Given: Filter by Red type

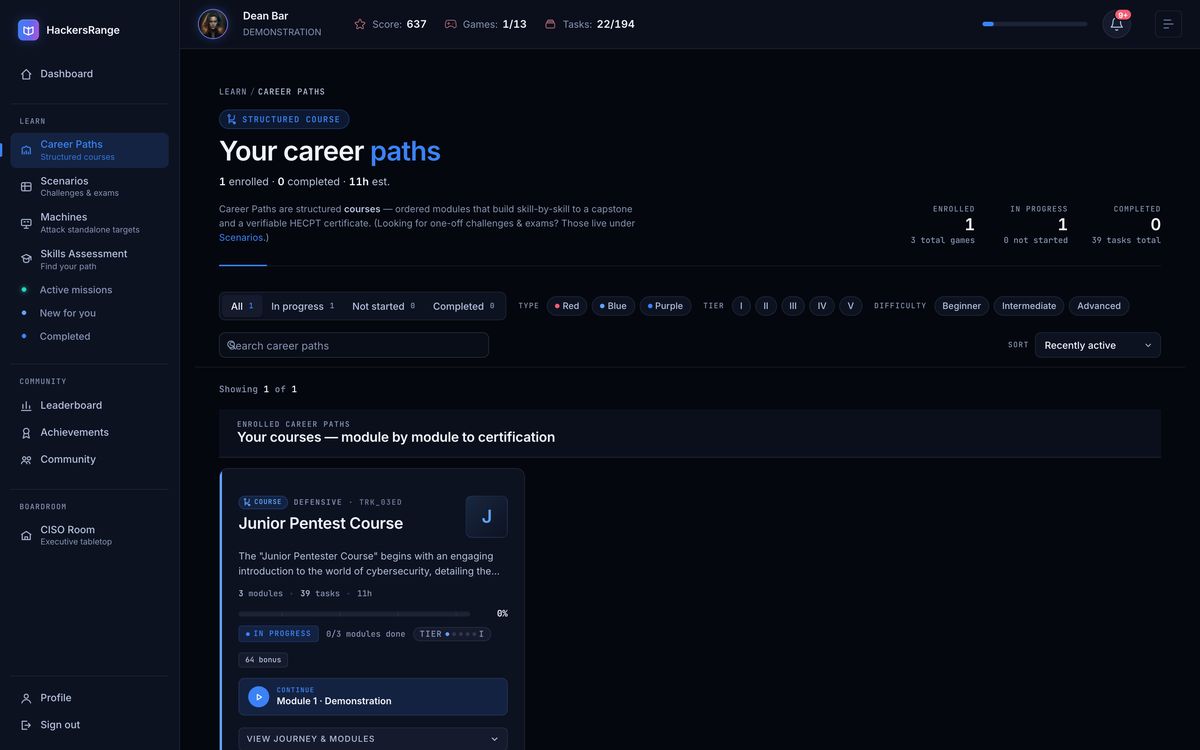Looking at the screenshot, I should pos(566,306).
